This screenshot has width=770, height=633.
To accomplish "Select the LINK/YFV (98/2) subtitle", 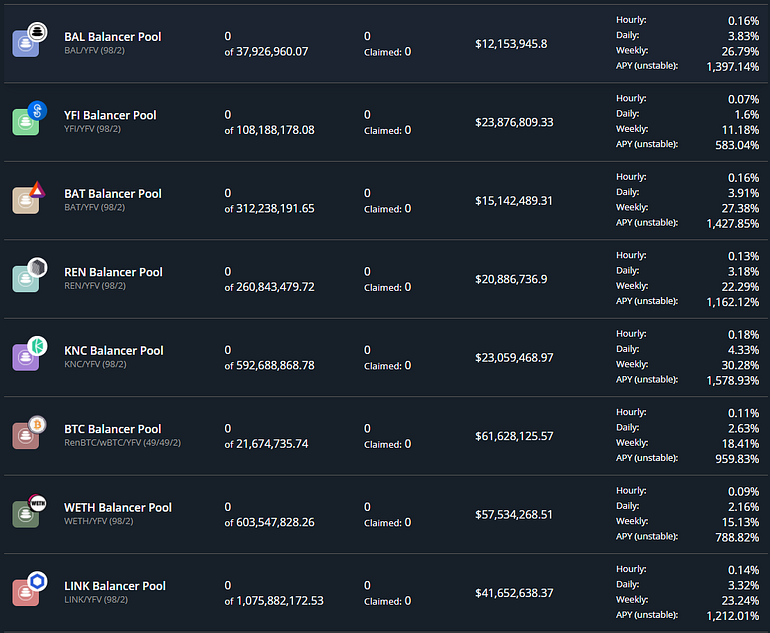I will [x=96, y=600].
